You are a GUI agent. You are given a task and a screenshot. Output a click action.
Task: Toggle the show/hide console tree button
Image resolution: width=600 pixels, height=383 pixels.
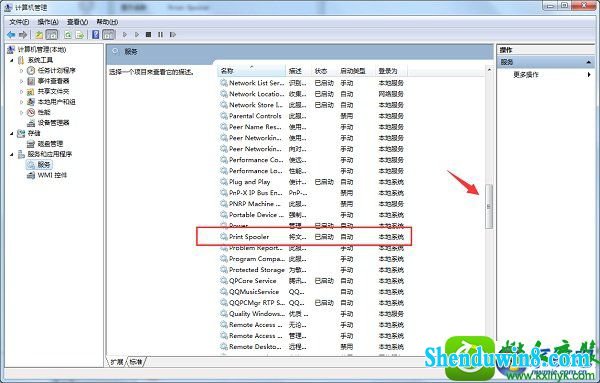point(52,35)
